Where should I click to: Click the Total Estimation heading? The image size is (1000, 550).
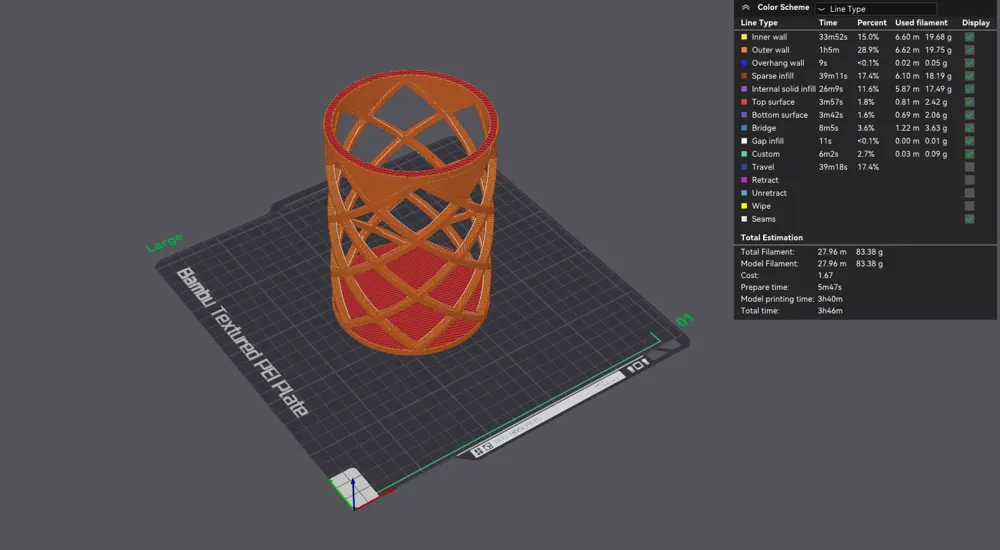click(x=772, y=237)
